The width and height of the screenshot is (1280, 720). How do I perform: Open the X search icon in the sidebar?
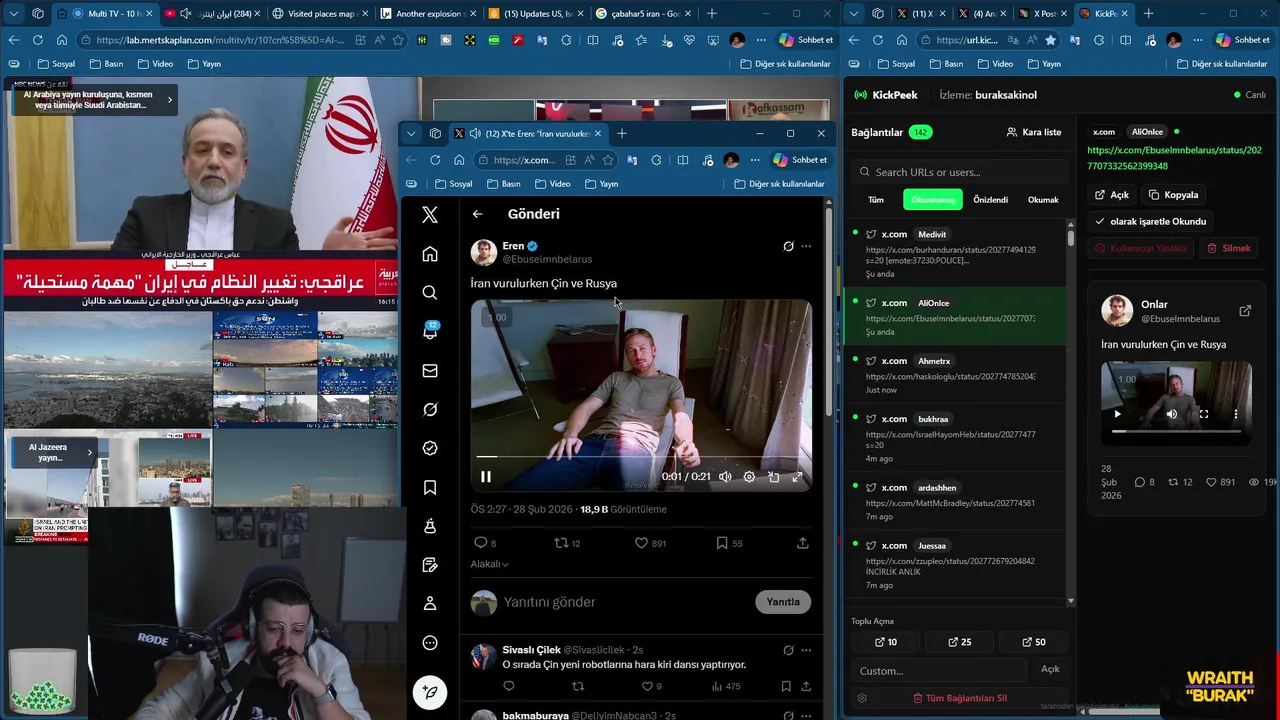430,293
